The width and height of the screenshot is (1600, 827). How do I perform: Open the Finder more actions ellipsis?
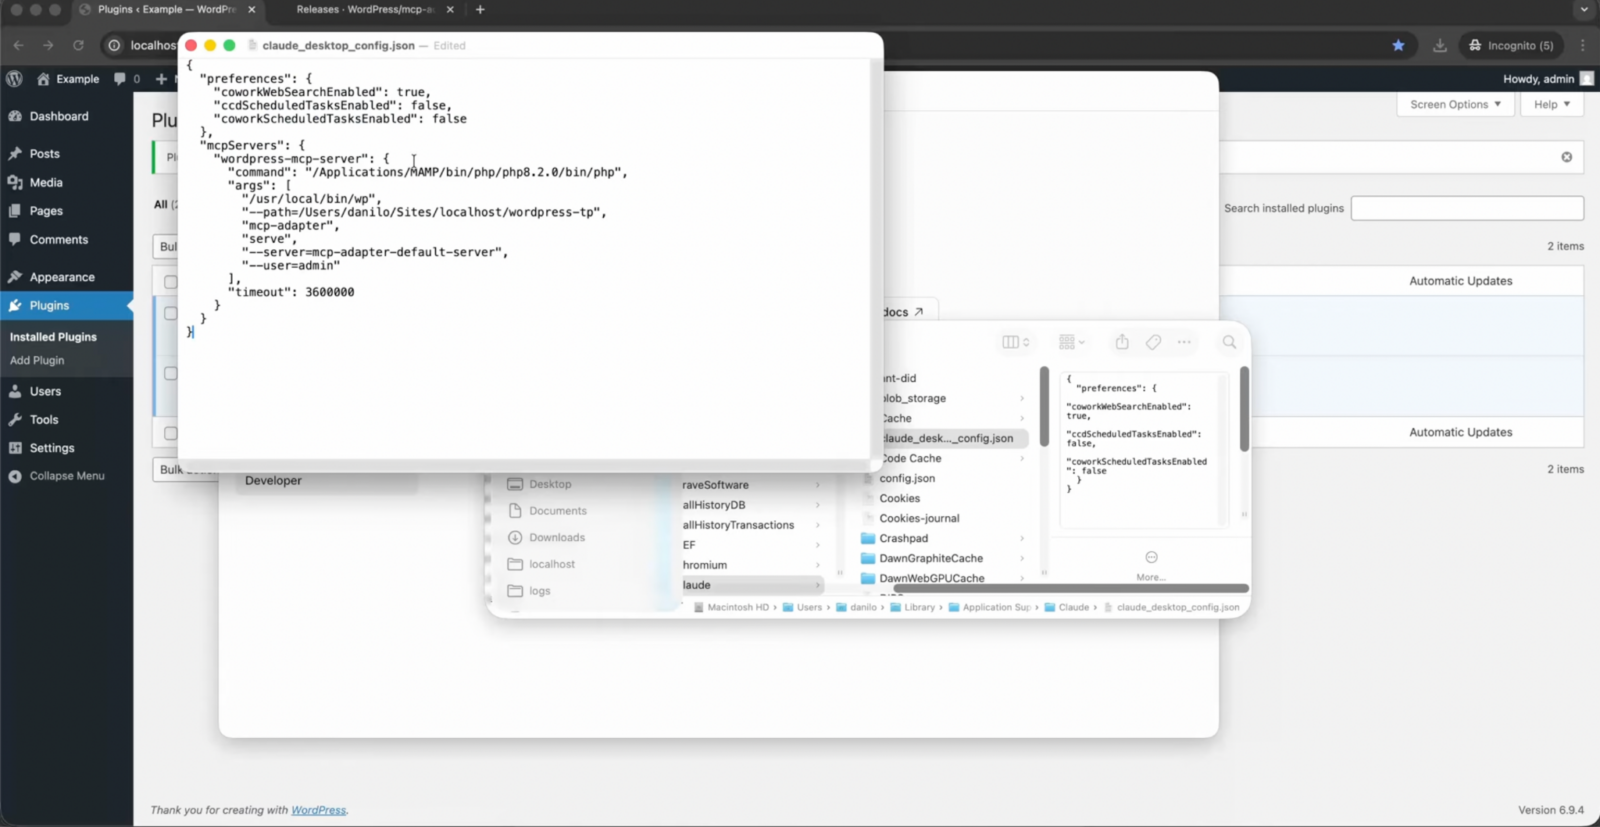point(1184,342)
